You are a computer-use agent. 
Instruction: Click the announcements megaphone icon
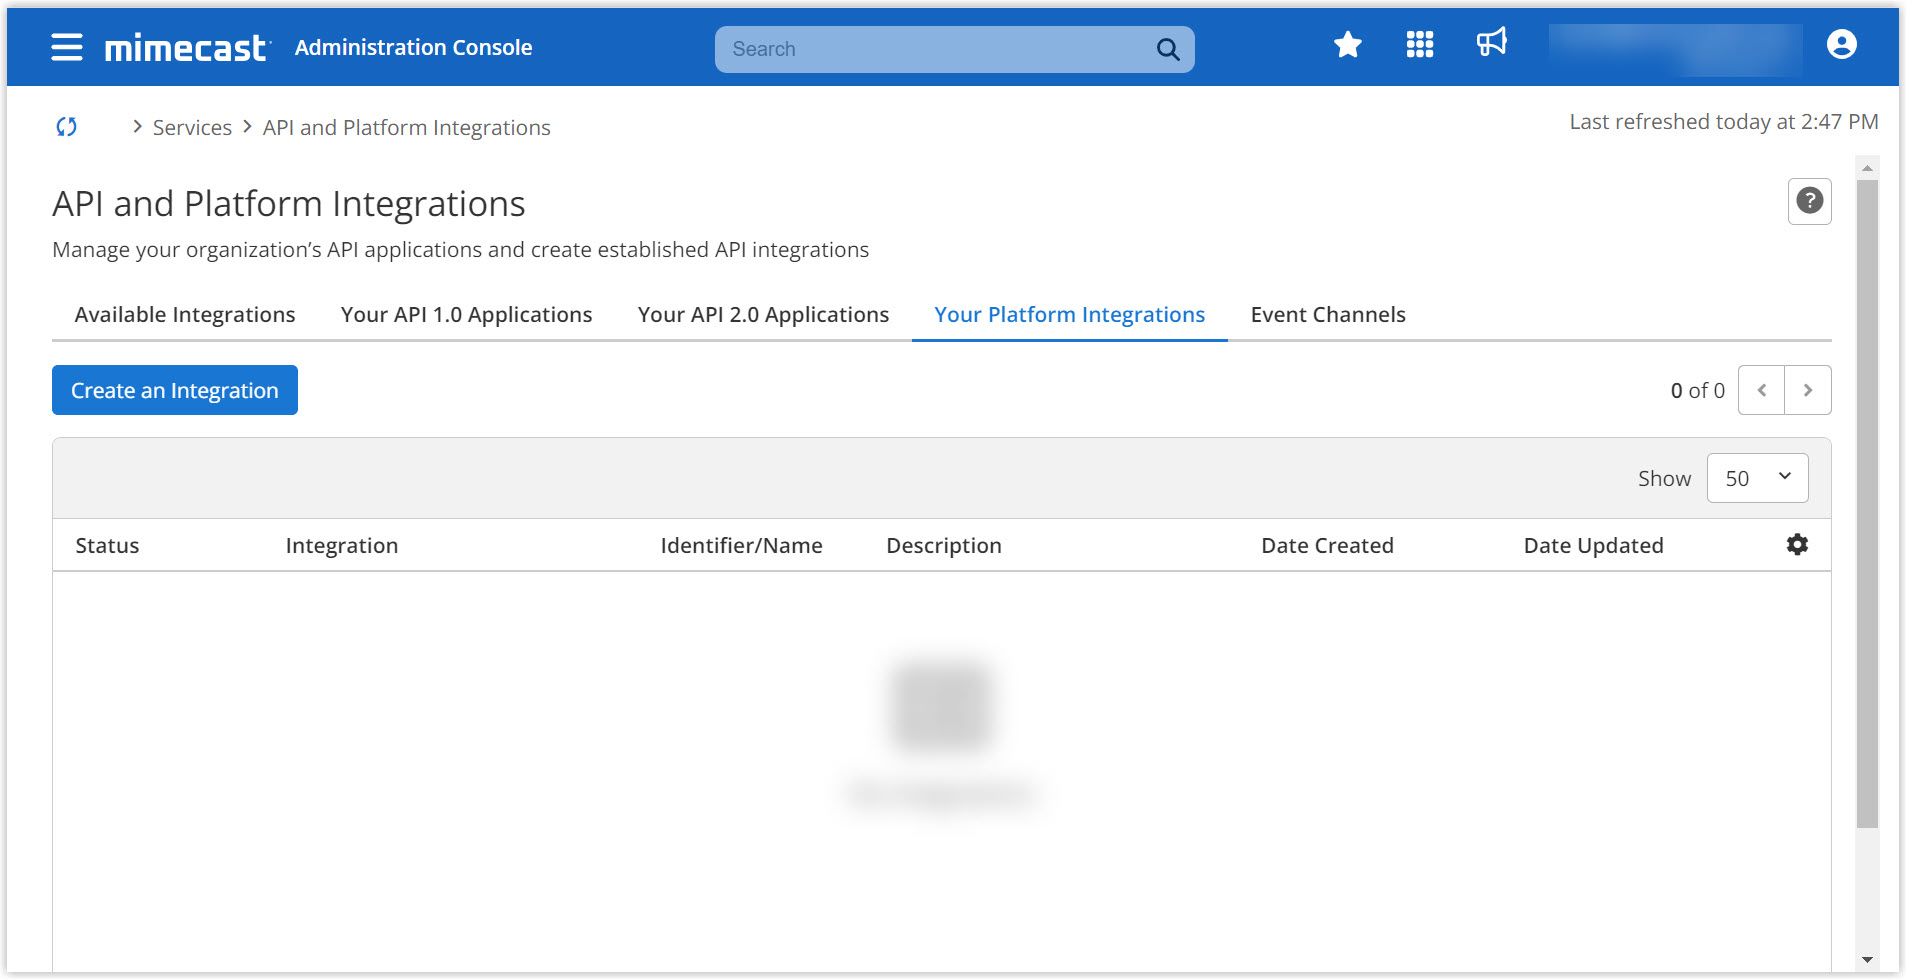[1491, 44]
